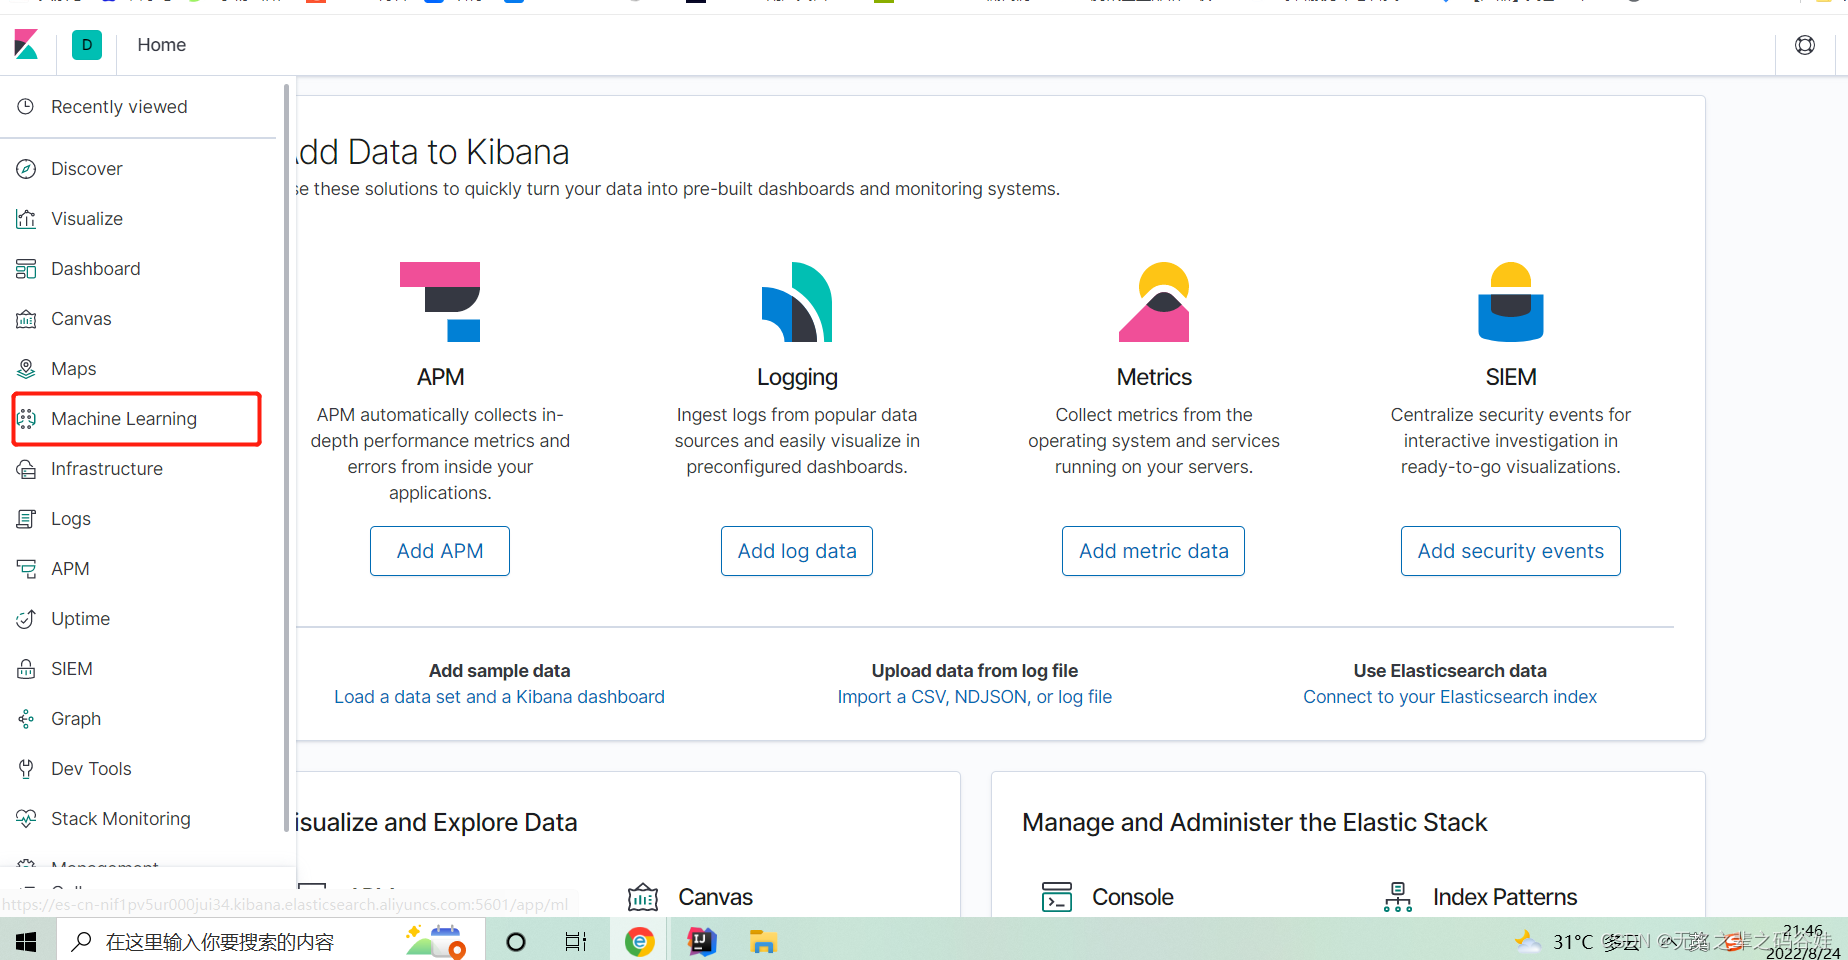Click the Discover compass icon

(x=26, y=169)
